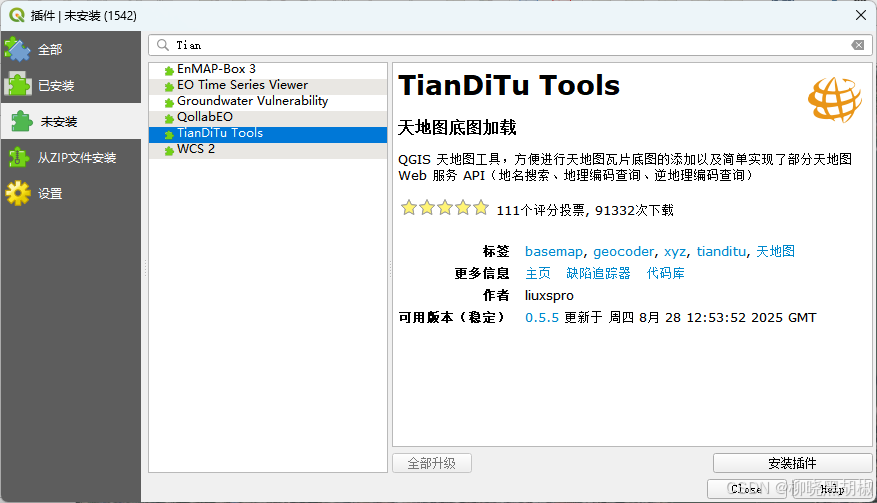Open the tianditu tag link

[x=721, y=252]
